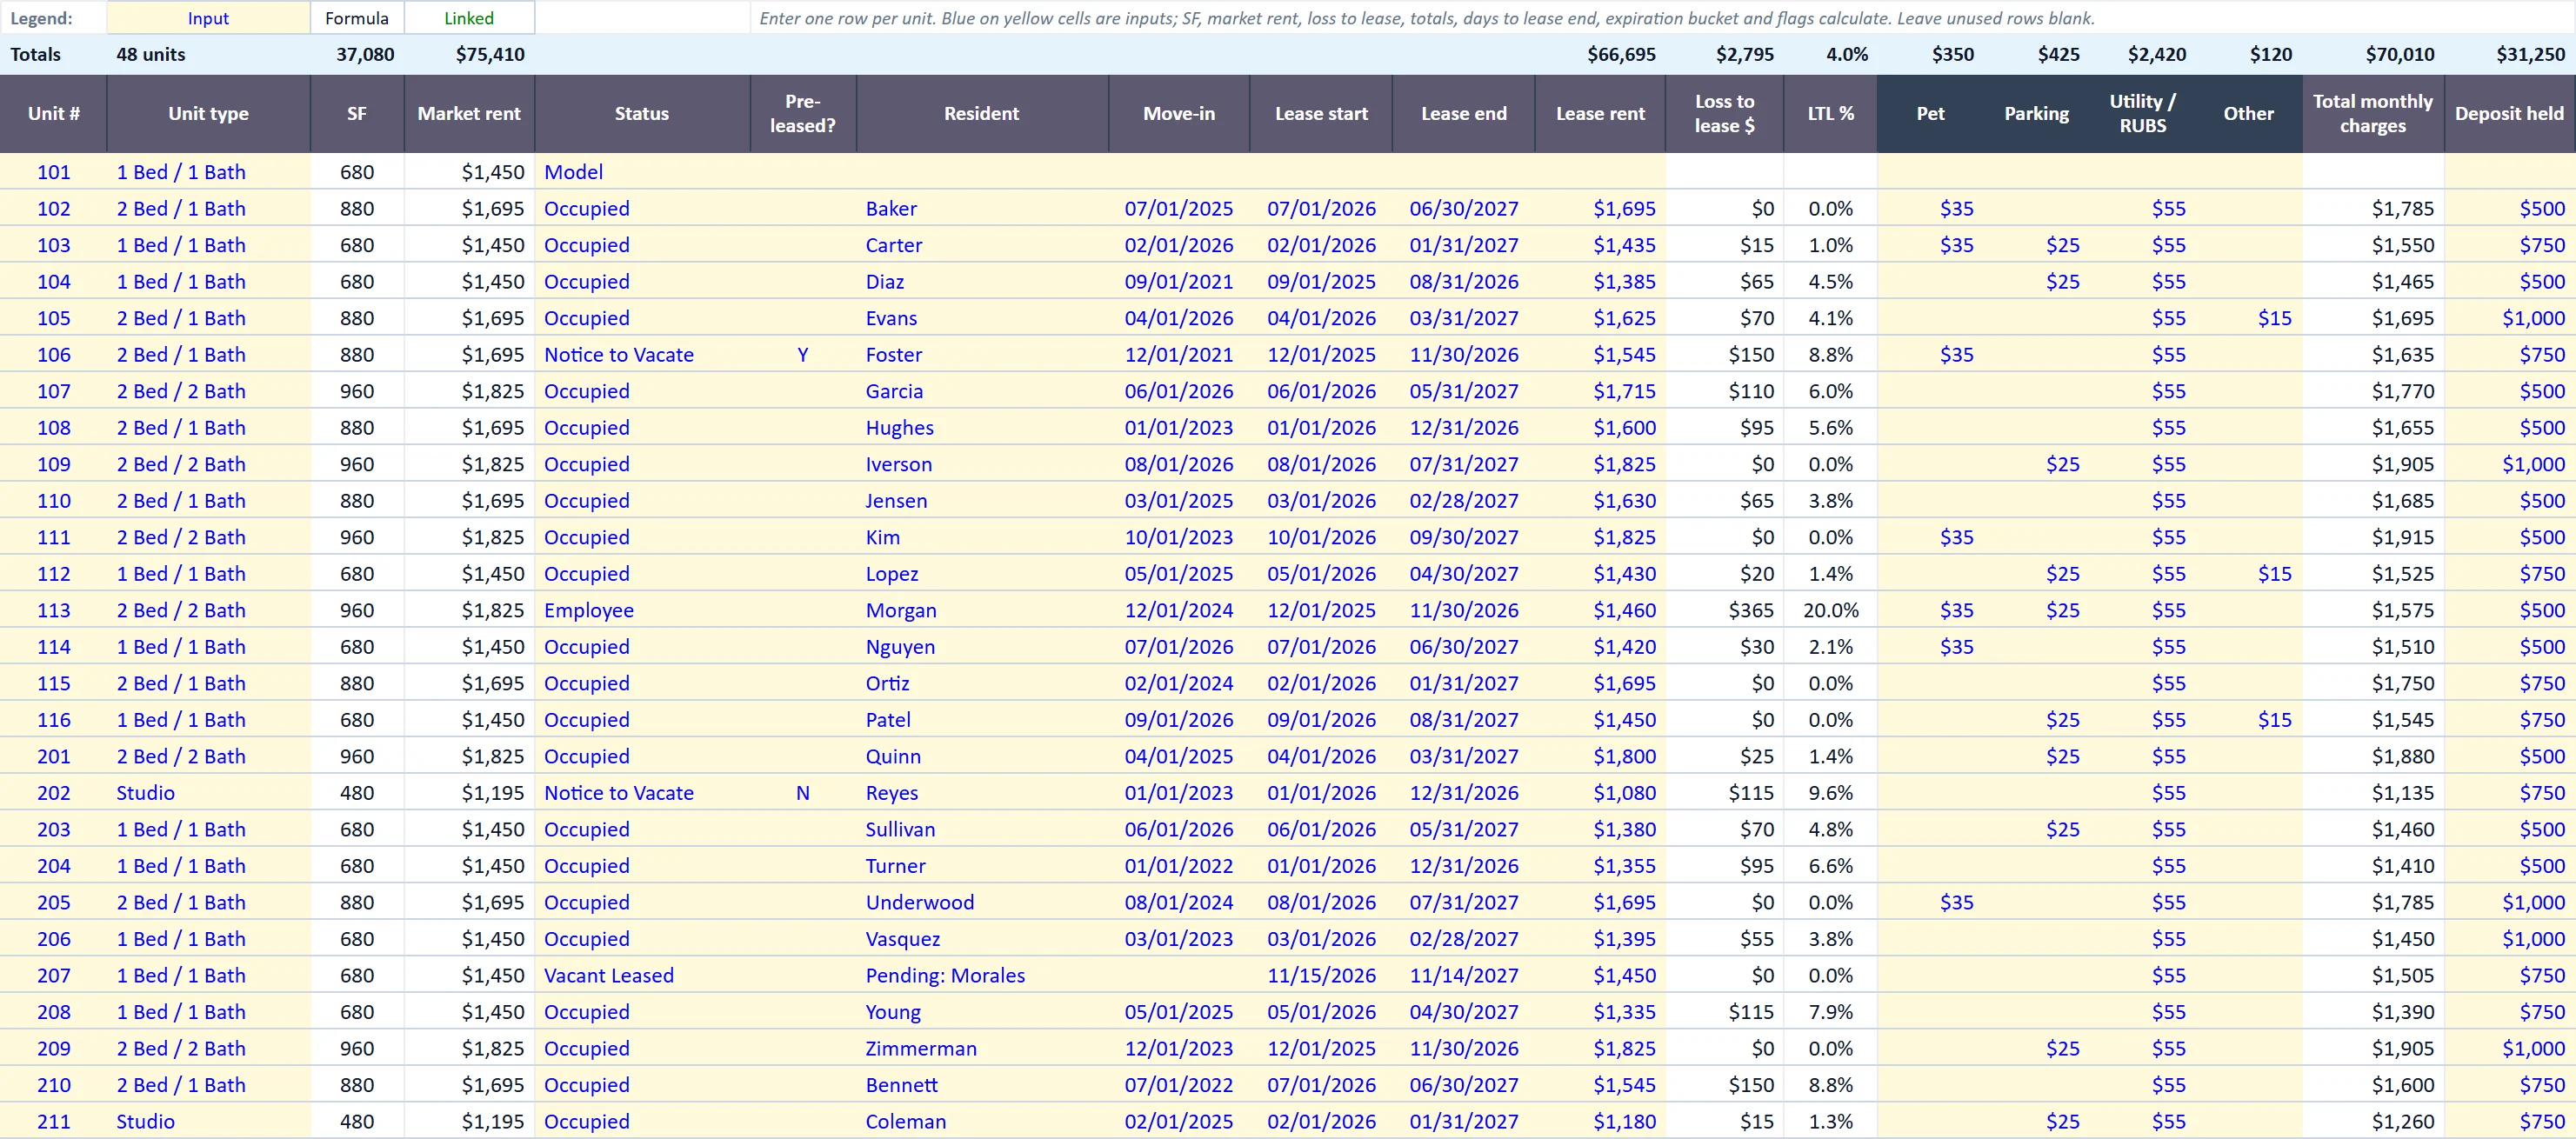This screenshot has height=1139, width=2576.
Task: Select resident Jensen
Action: [982, 501]
